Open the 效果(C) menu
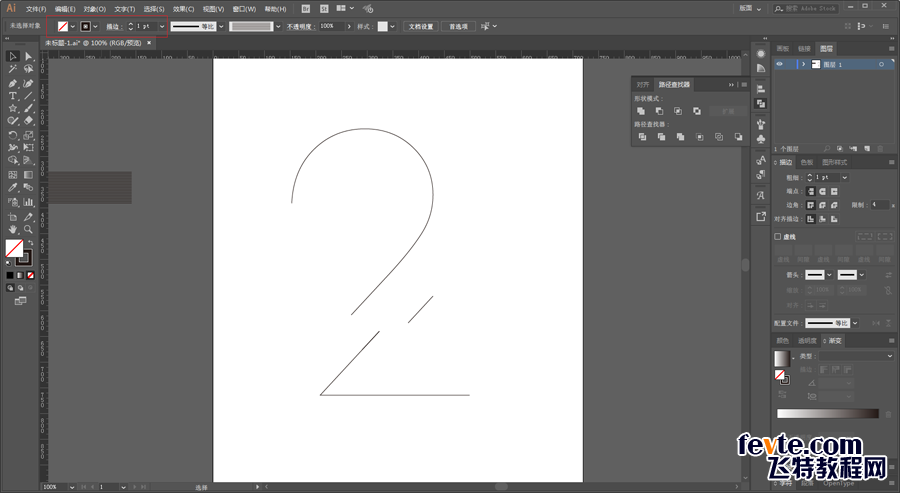 click(x=184, y=9)
